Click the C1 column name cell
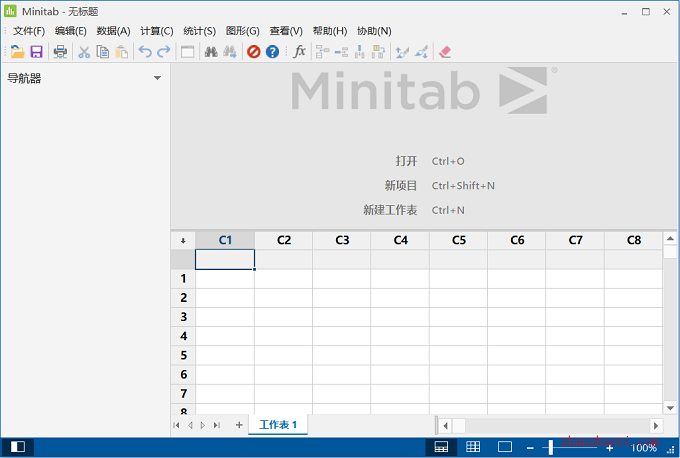The height and width of the screenshot is (458, 680). point(225,259)
